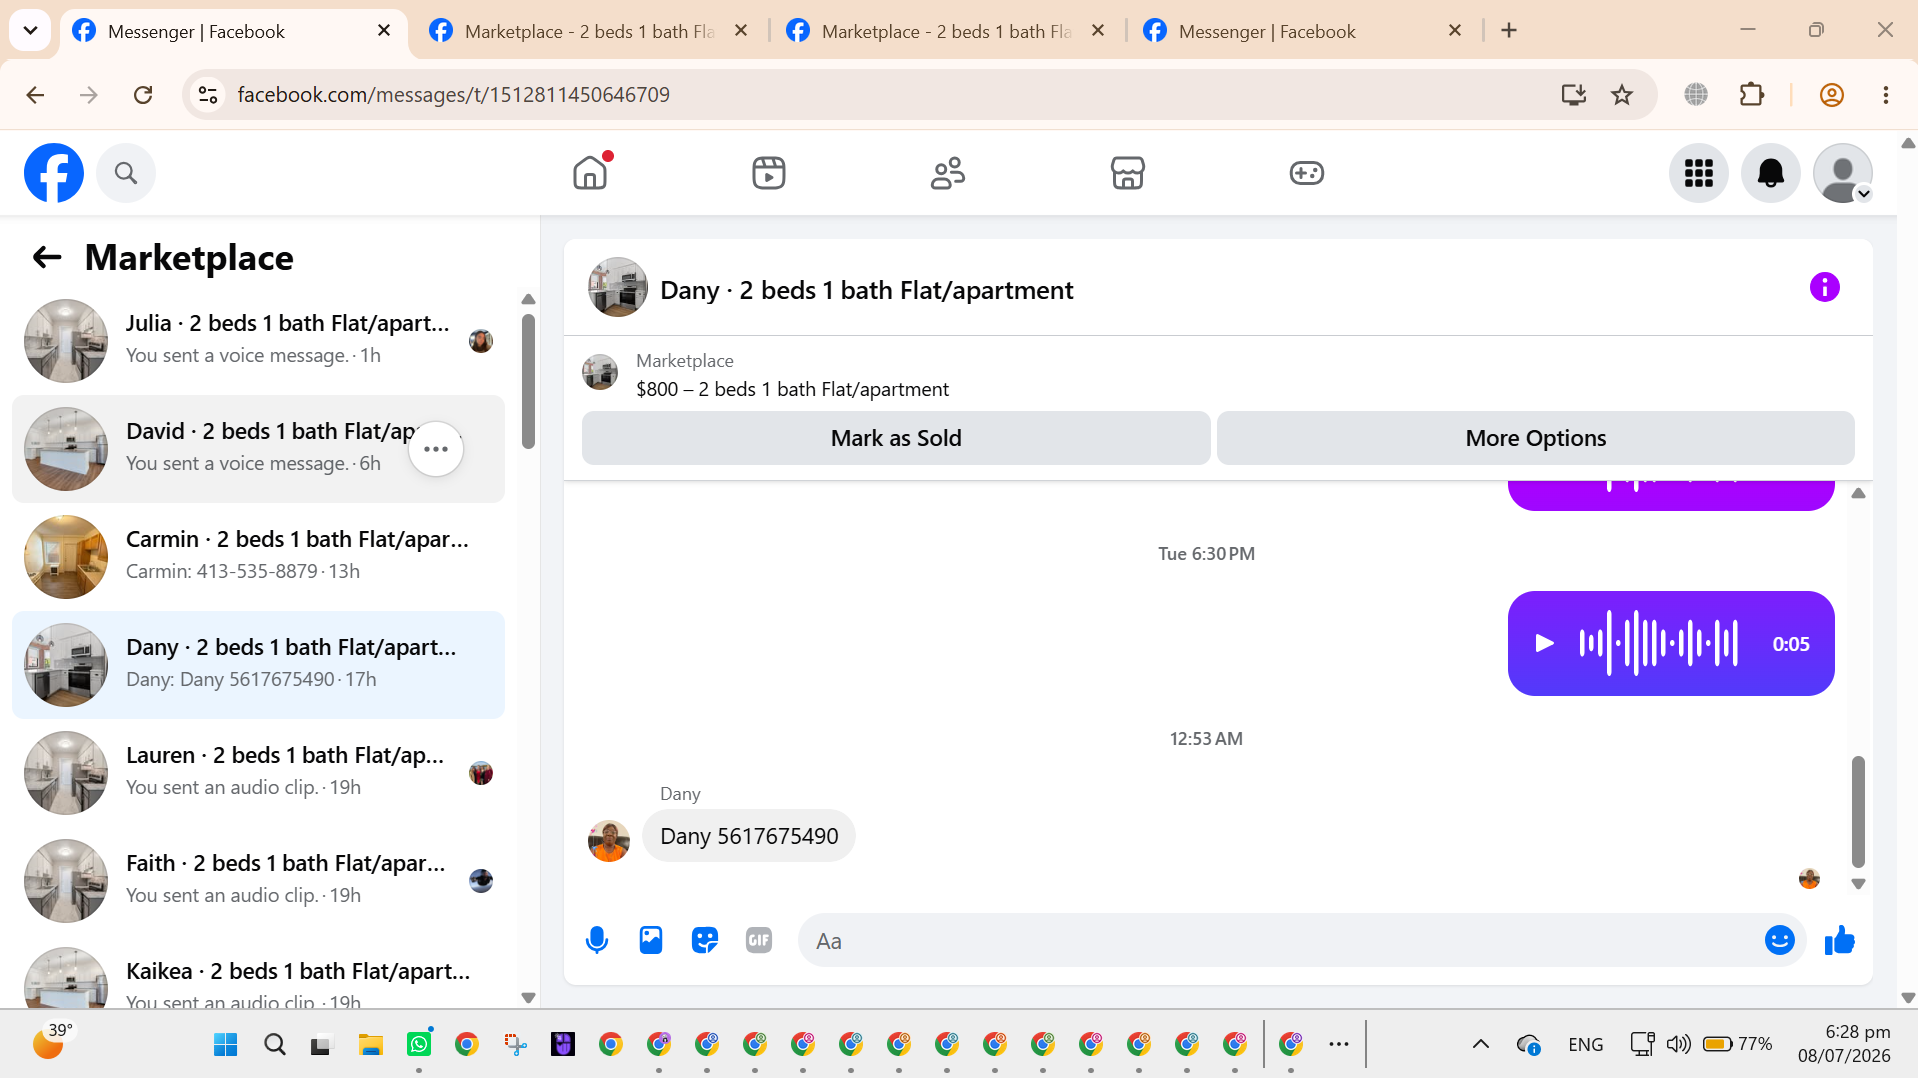Click the chat list scrollbar
Viewport: 1918px width, 1078px height.
(x=528, y=380)
